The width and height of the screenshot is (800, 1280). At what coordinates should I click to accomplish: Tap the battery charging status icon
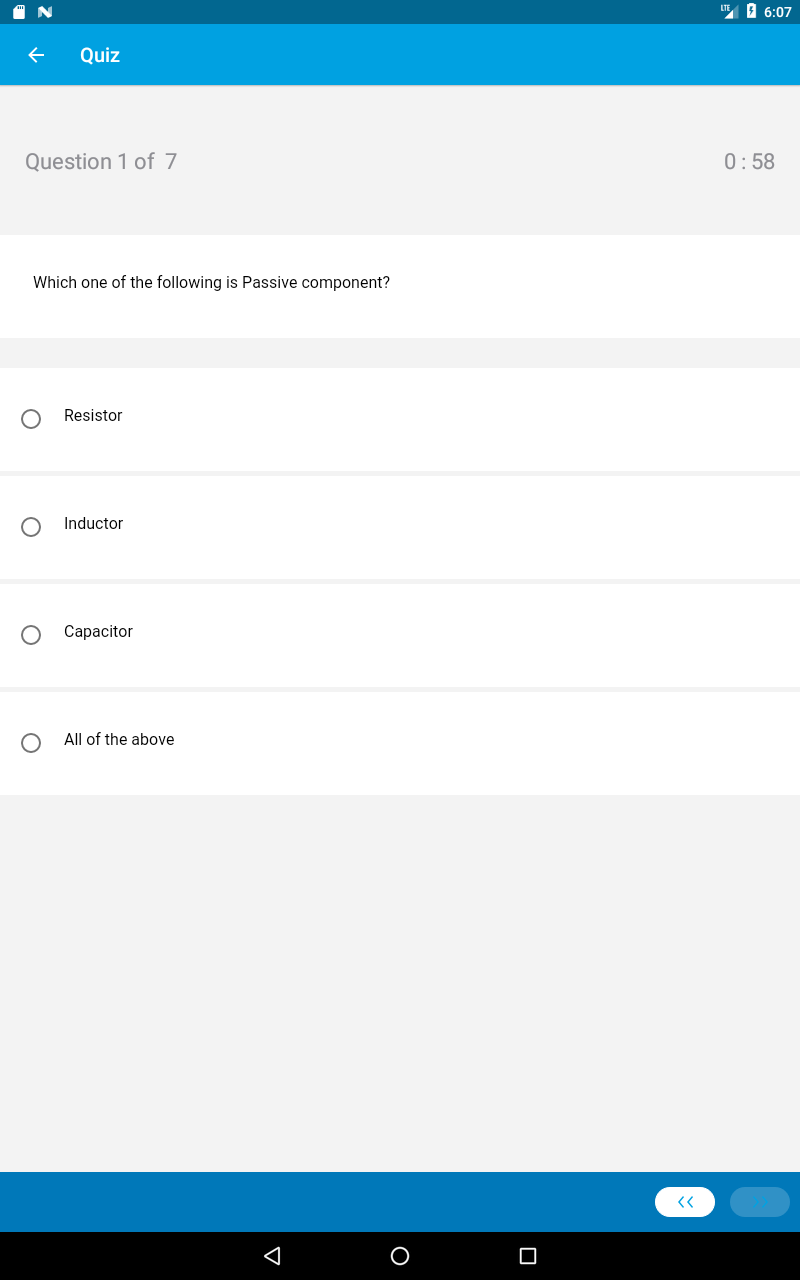[x=751, y=12]
